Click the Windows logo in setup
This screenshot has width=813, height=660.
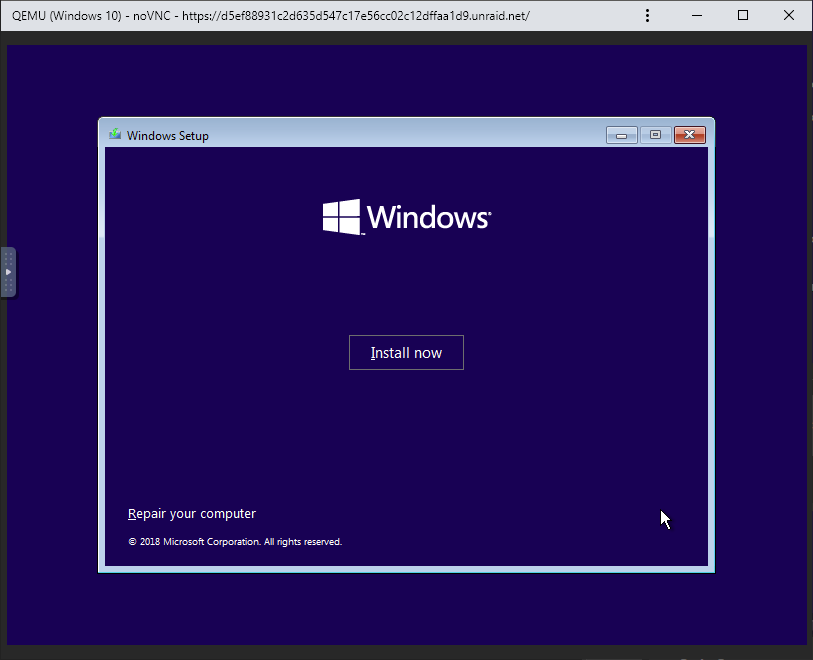(x=407, y=217)
